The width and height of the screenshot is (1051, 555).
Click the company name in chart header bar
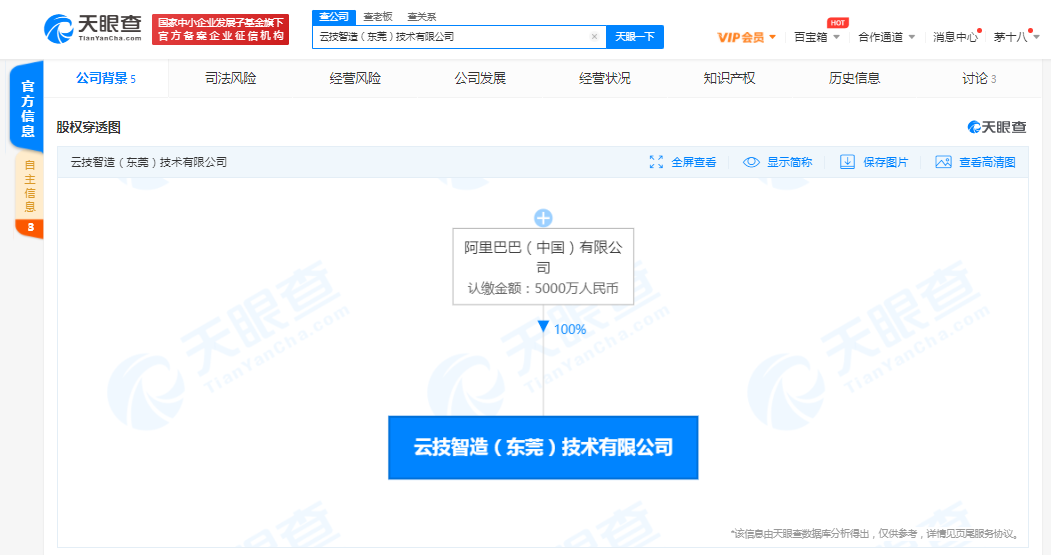click(x=149, y=162)
